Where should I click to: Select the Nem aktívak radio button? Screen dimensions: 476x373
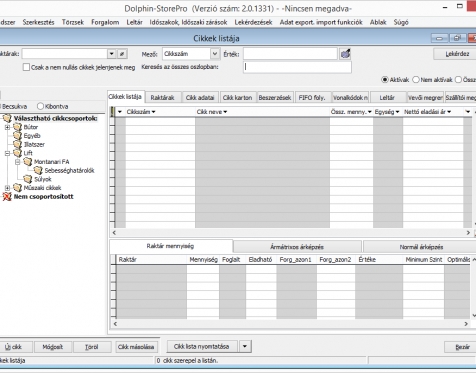pyautogui.click(x=416, y=80)
